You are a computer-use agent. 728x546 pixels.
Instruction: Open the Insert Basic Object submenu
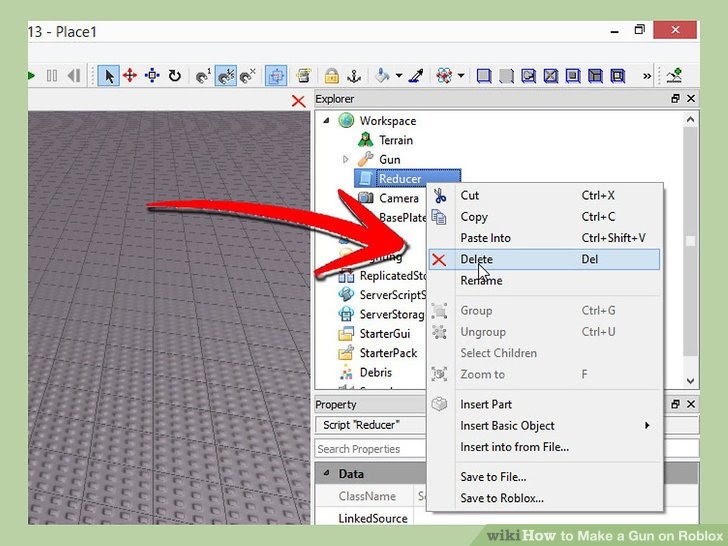(x=545, y=426)
